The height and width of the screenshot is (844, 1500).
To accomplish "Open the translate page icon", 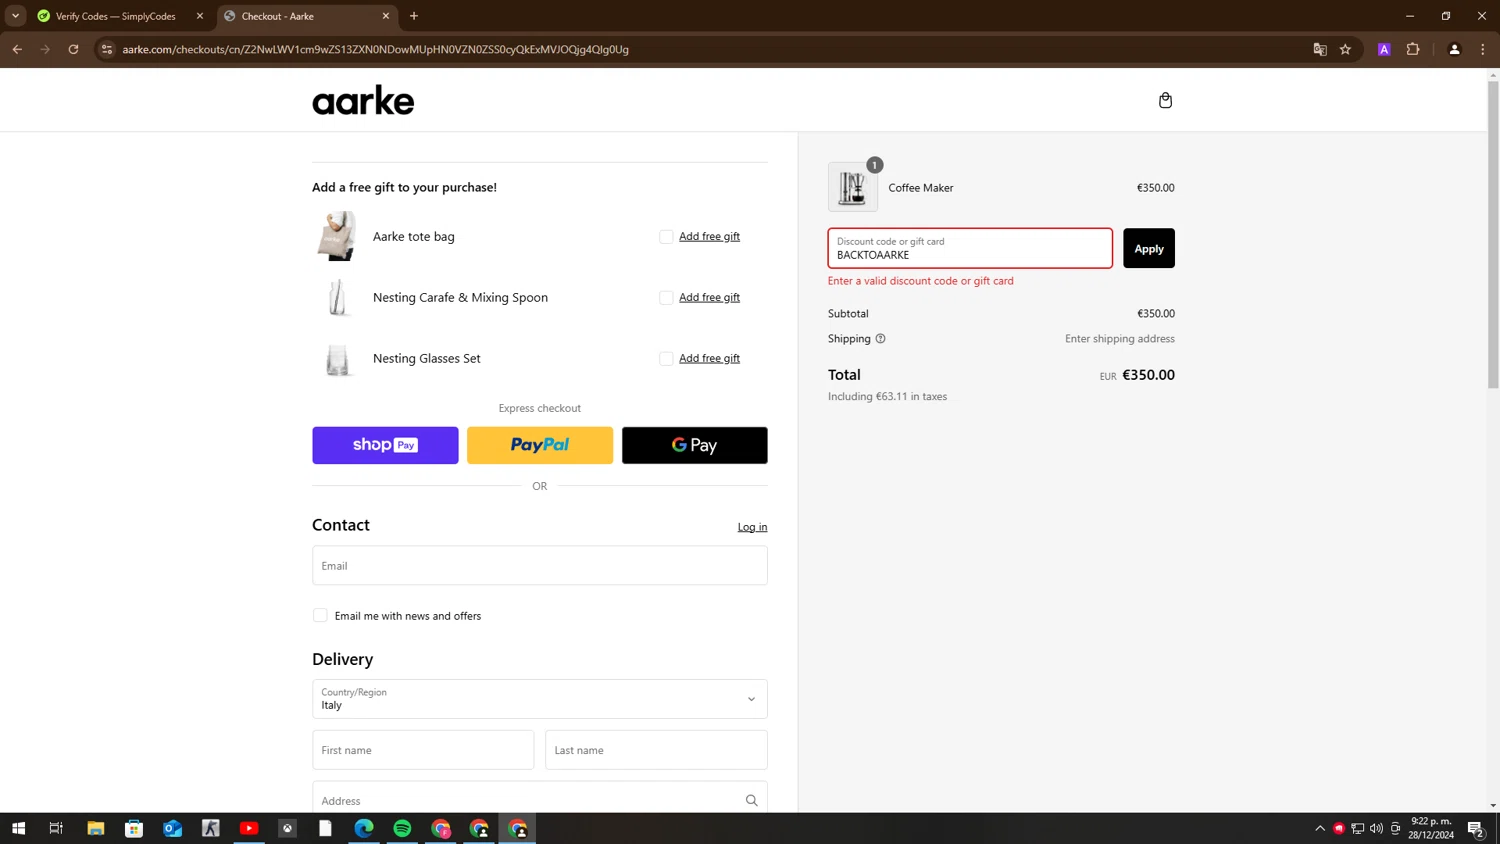I will tap(1319, 49).
